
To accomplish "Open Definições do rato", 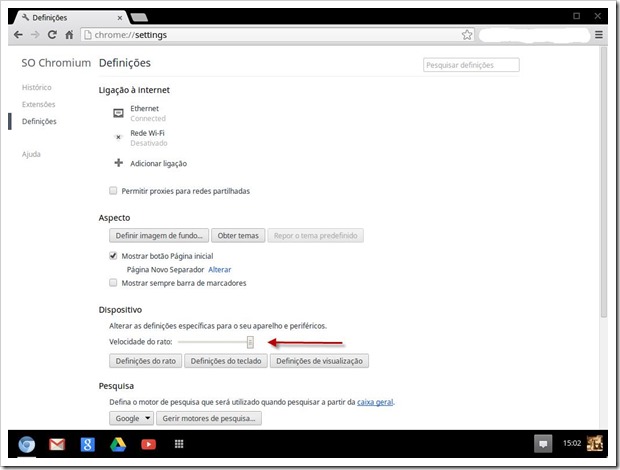I will [x=146, y=361].
